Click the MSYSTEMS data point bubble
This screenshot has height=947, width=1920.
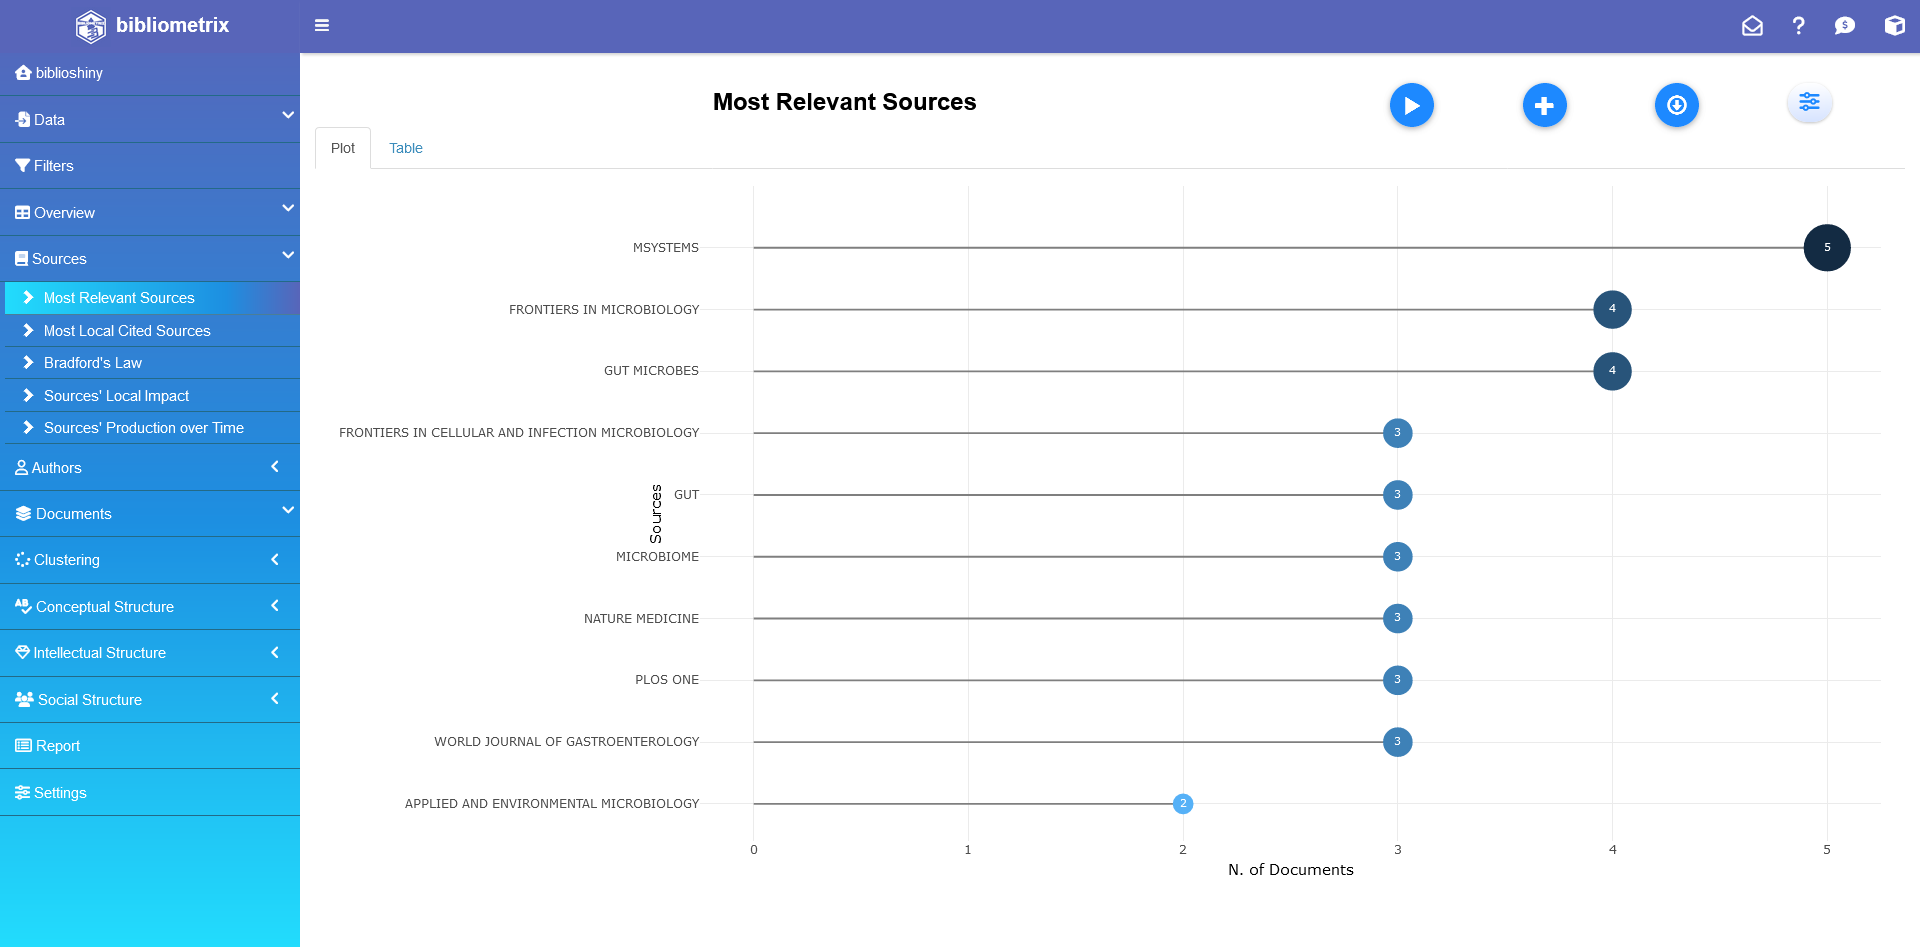pos(1826,248)
